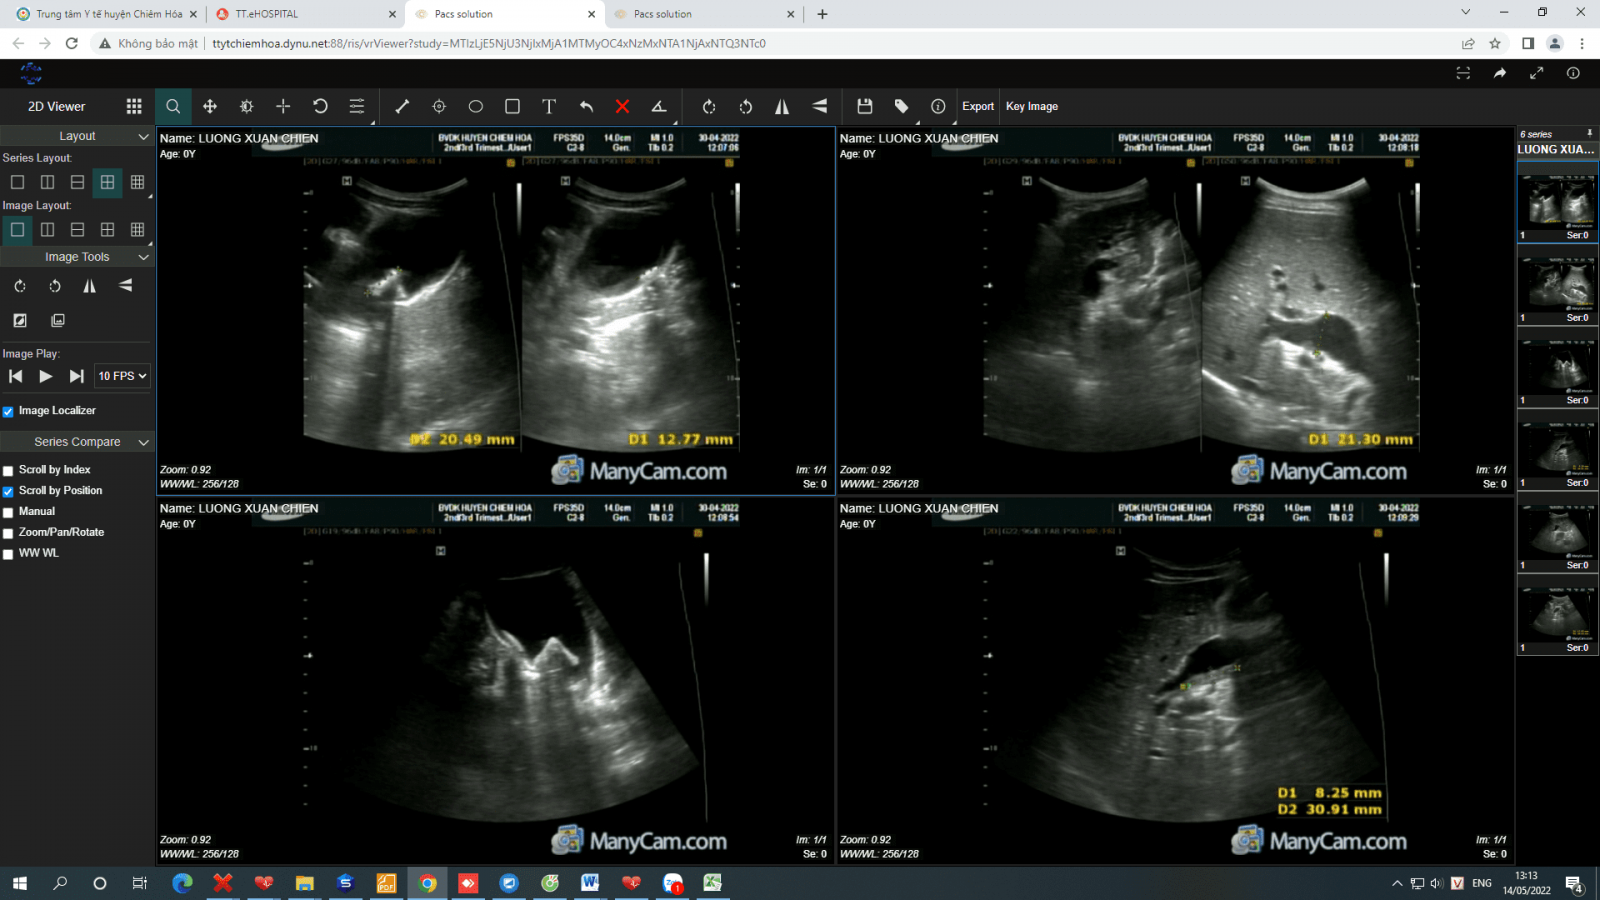This screenshot has height=900, width=1600.
Task: Tick the Zoom/Pan/Rotate checkbox
Action: [x=8, y=533]
